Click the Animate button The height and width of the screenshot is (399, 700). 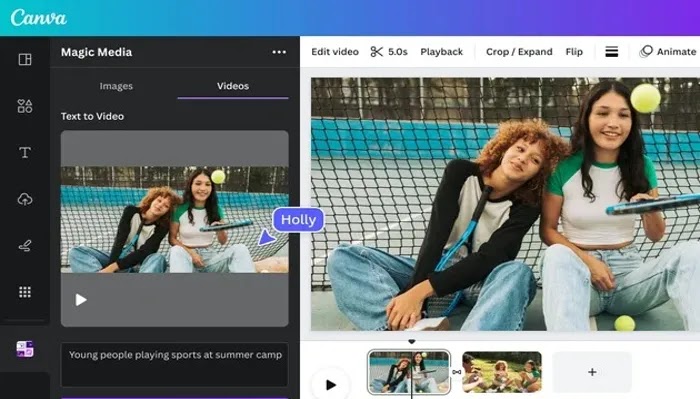coord(668,52)
